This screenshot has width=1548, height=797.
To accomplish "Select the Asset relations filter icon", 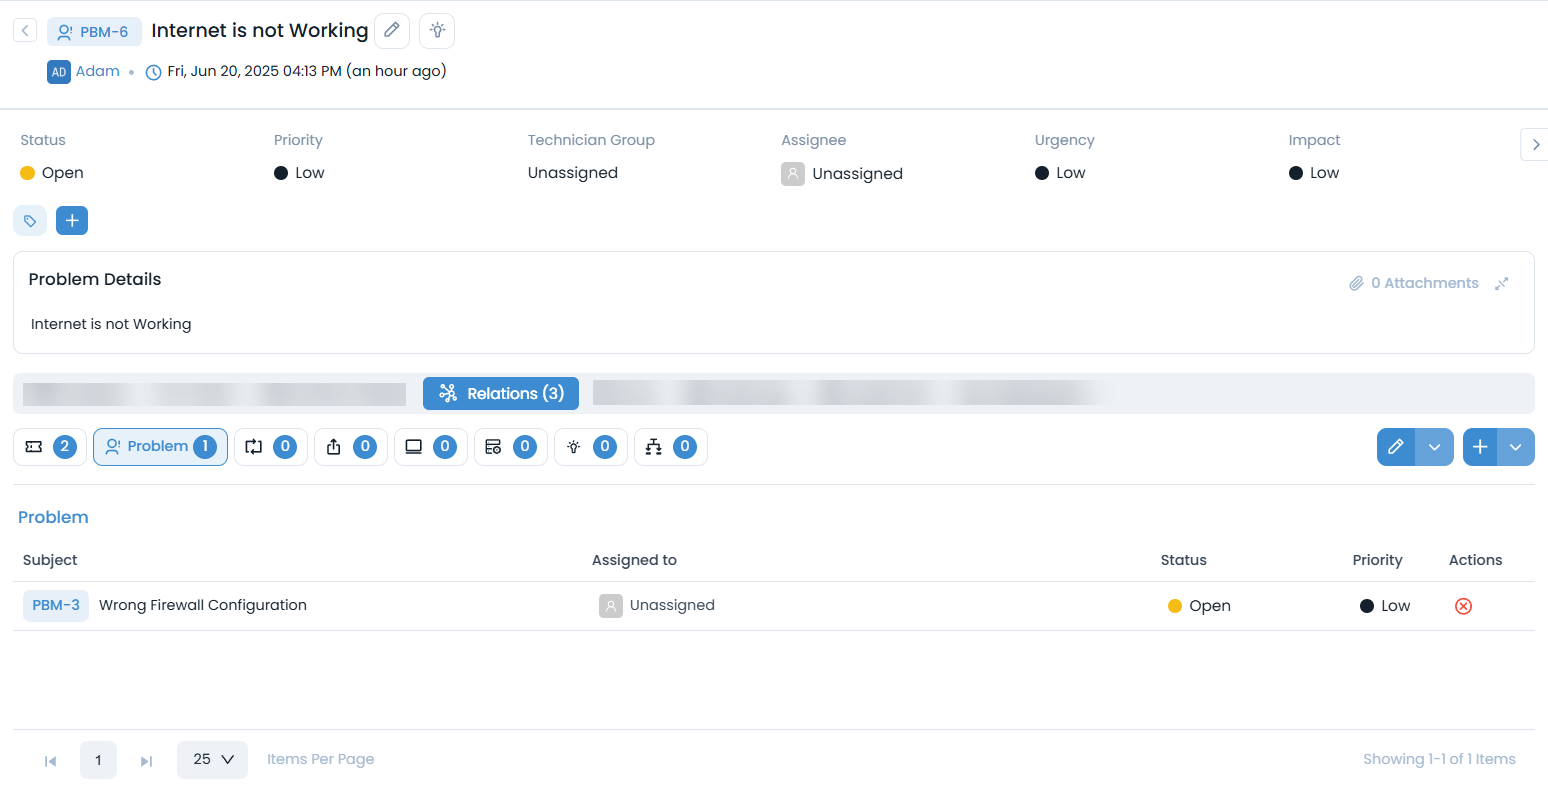I will pyautogui.click(x=430, y=447).
